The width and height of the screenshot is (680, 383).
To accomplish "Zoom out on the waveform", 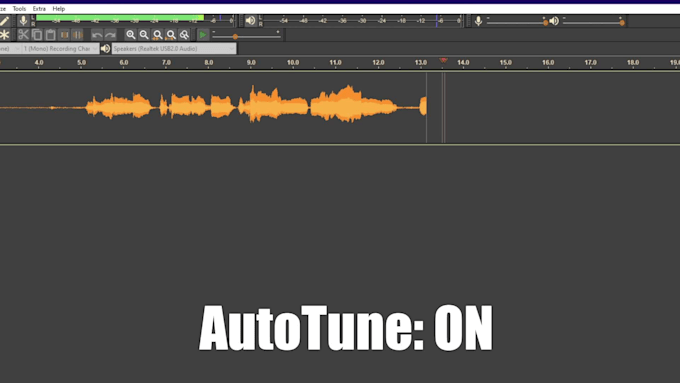I will point(144,35).
